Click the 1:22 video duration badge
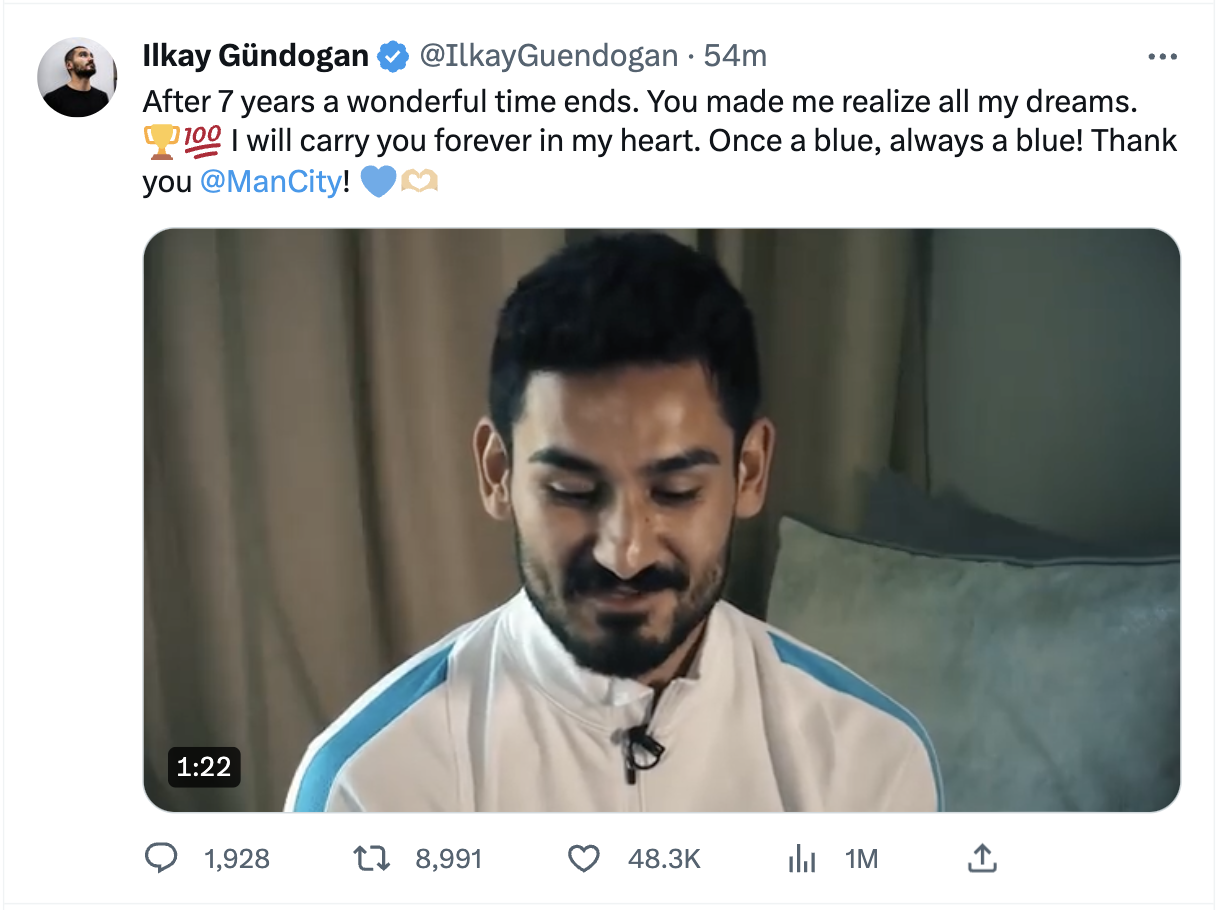 [x=204, y=766]
